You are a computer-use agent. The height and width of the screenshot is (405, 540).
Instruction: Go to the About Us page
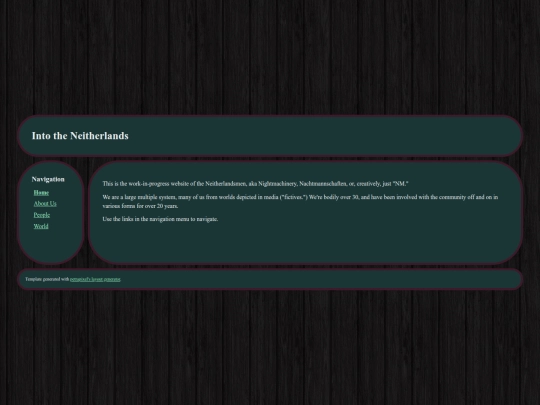[45, 204]
